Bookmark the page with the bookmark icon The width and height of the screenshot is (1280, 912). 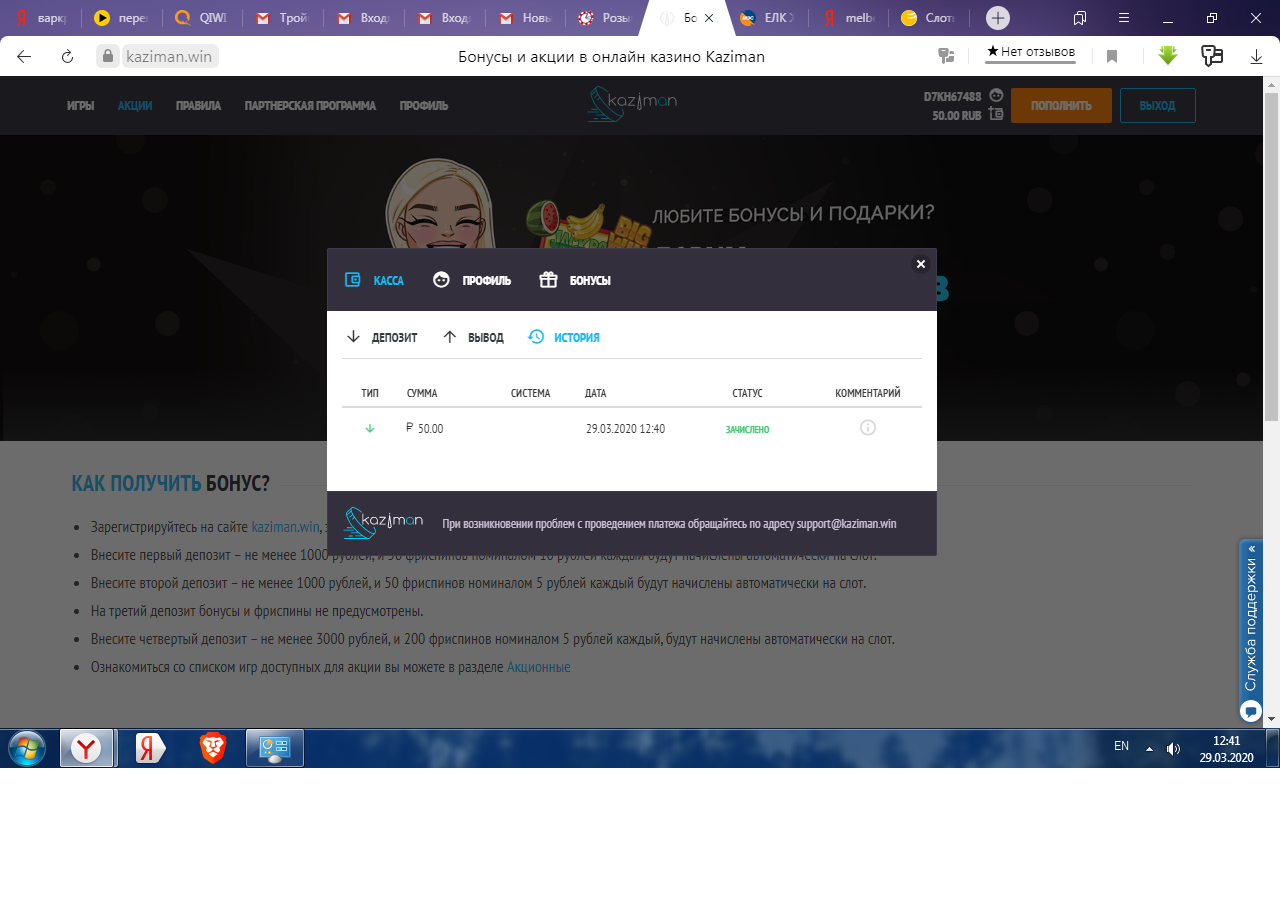[x=1112, y=56]
